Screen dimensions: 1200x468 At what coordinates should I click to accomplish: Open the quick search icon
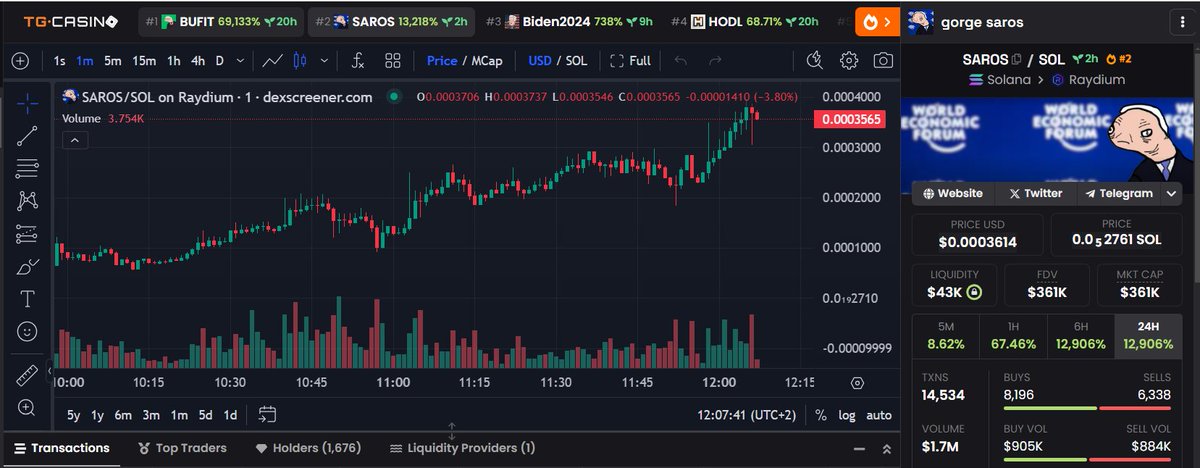point(815,61)
